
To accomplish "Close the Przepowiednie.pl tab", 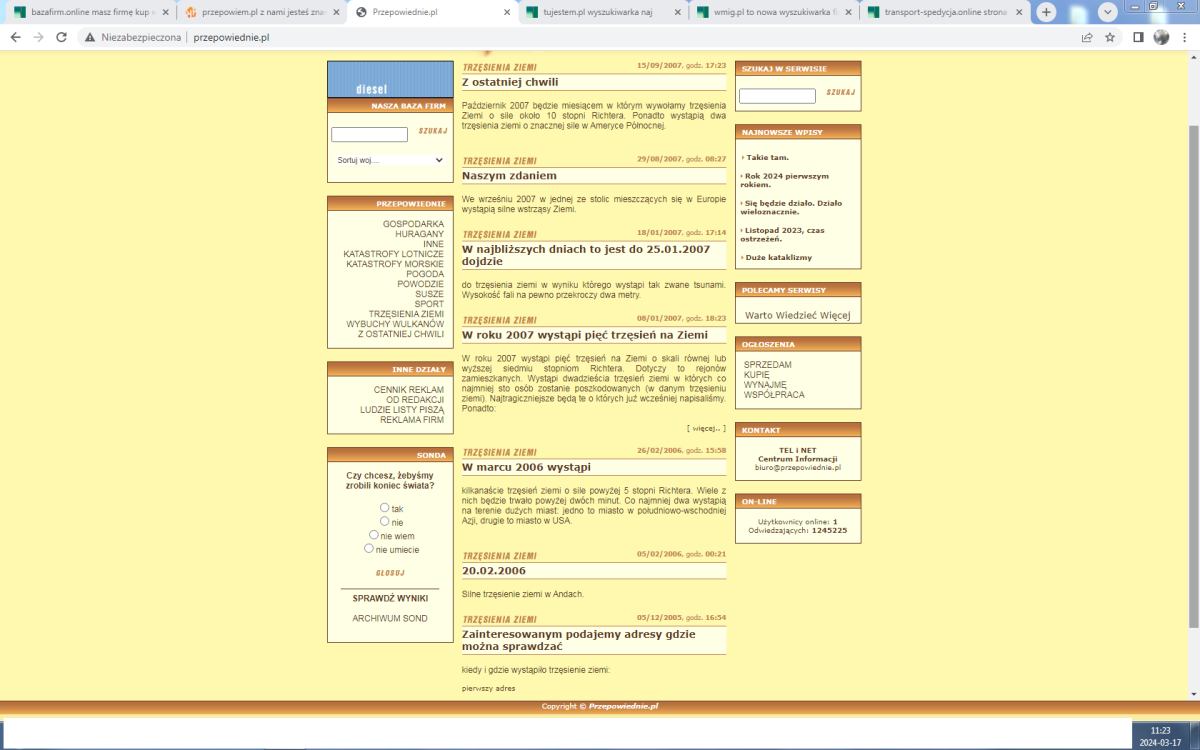I will (506, 12).
